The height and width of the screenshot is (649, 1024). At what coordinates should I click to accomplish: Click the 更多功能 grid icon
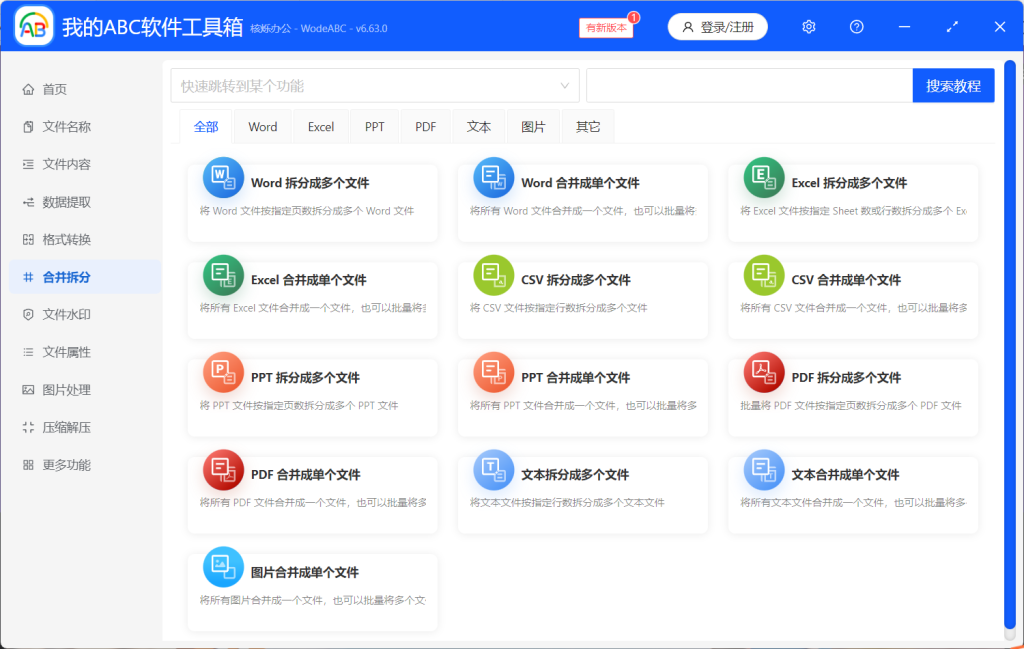coord(28,465)
